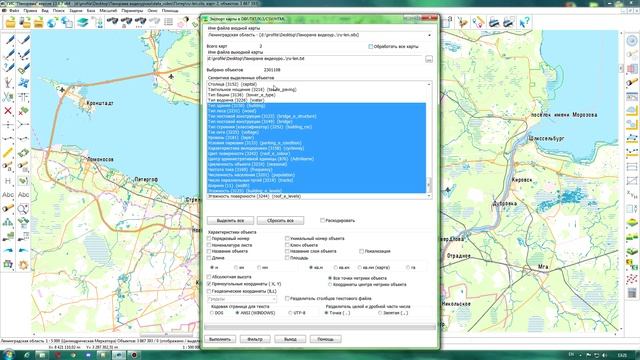Click the output file name field

(x=315, y=59)
